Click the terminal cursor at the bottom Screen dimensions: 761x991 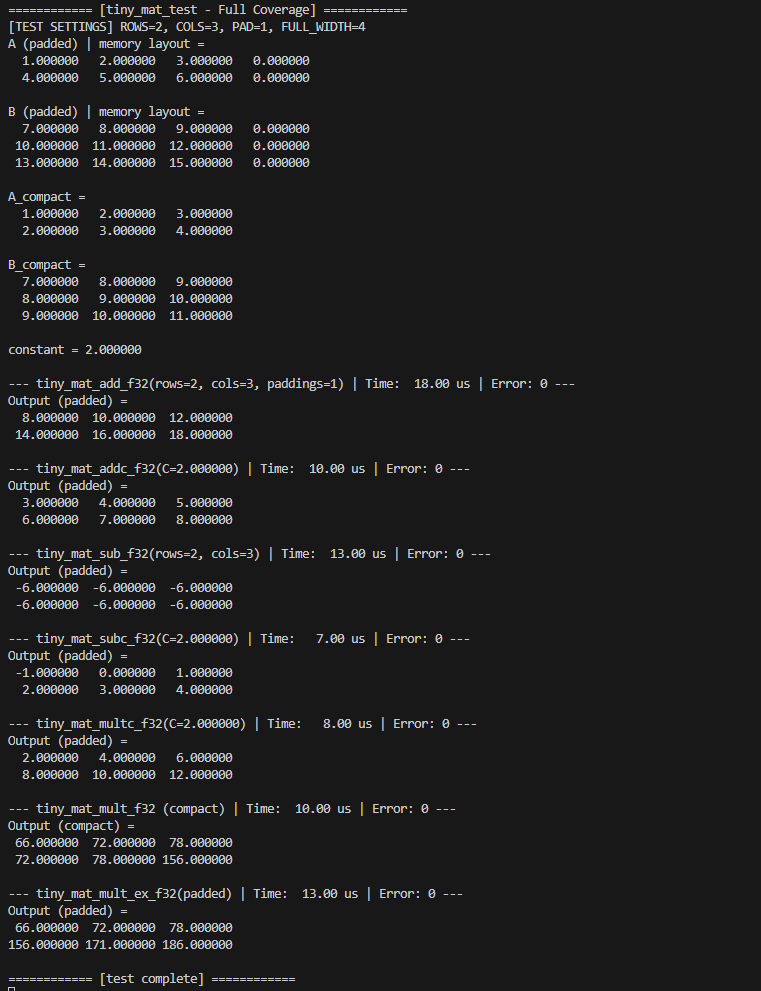click(x=11, y=988)
